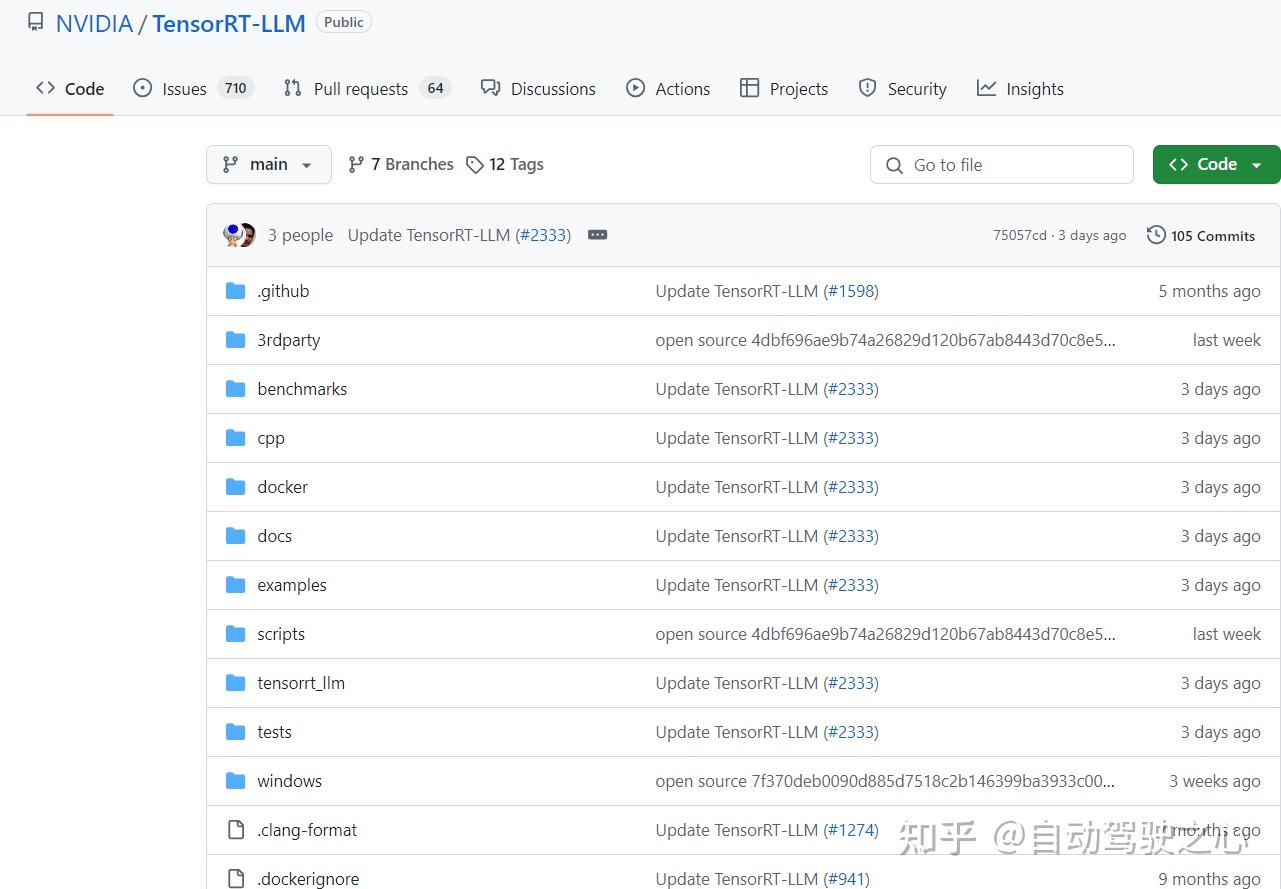The height and width of the screenshot is (889, 1281).
Task: Click the #1598 pull request link
Action: [851, 291]
